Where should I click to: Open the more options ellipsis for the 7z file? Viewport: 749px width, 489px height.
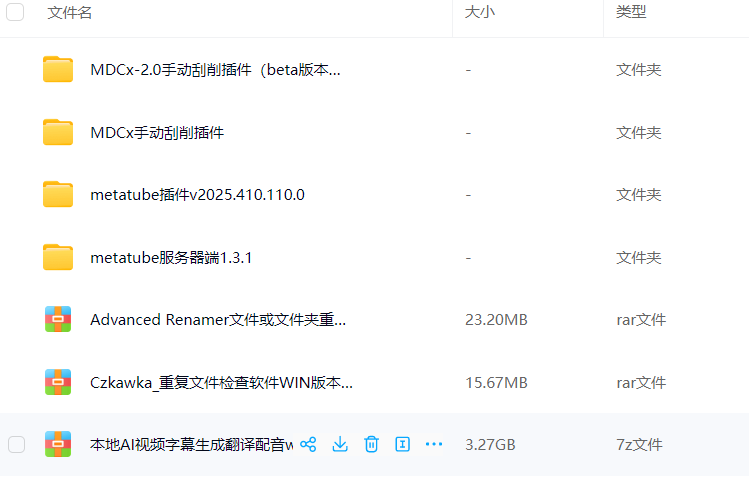[x=434, y=444]
